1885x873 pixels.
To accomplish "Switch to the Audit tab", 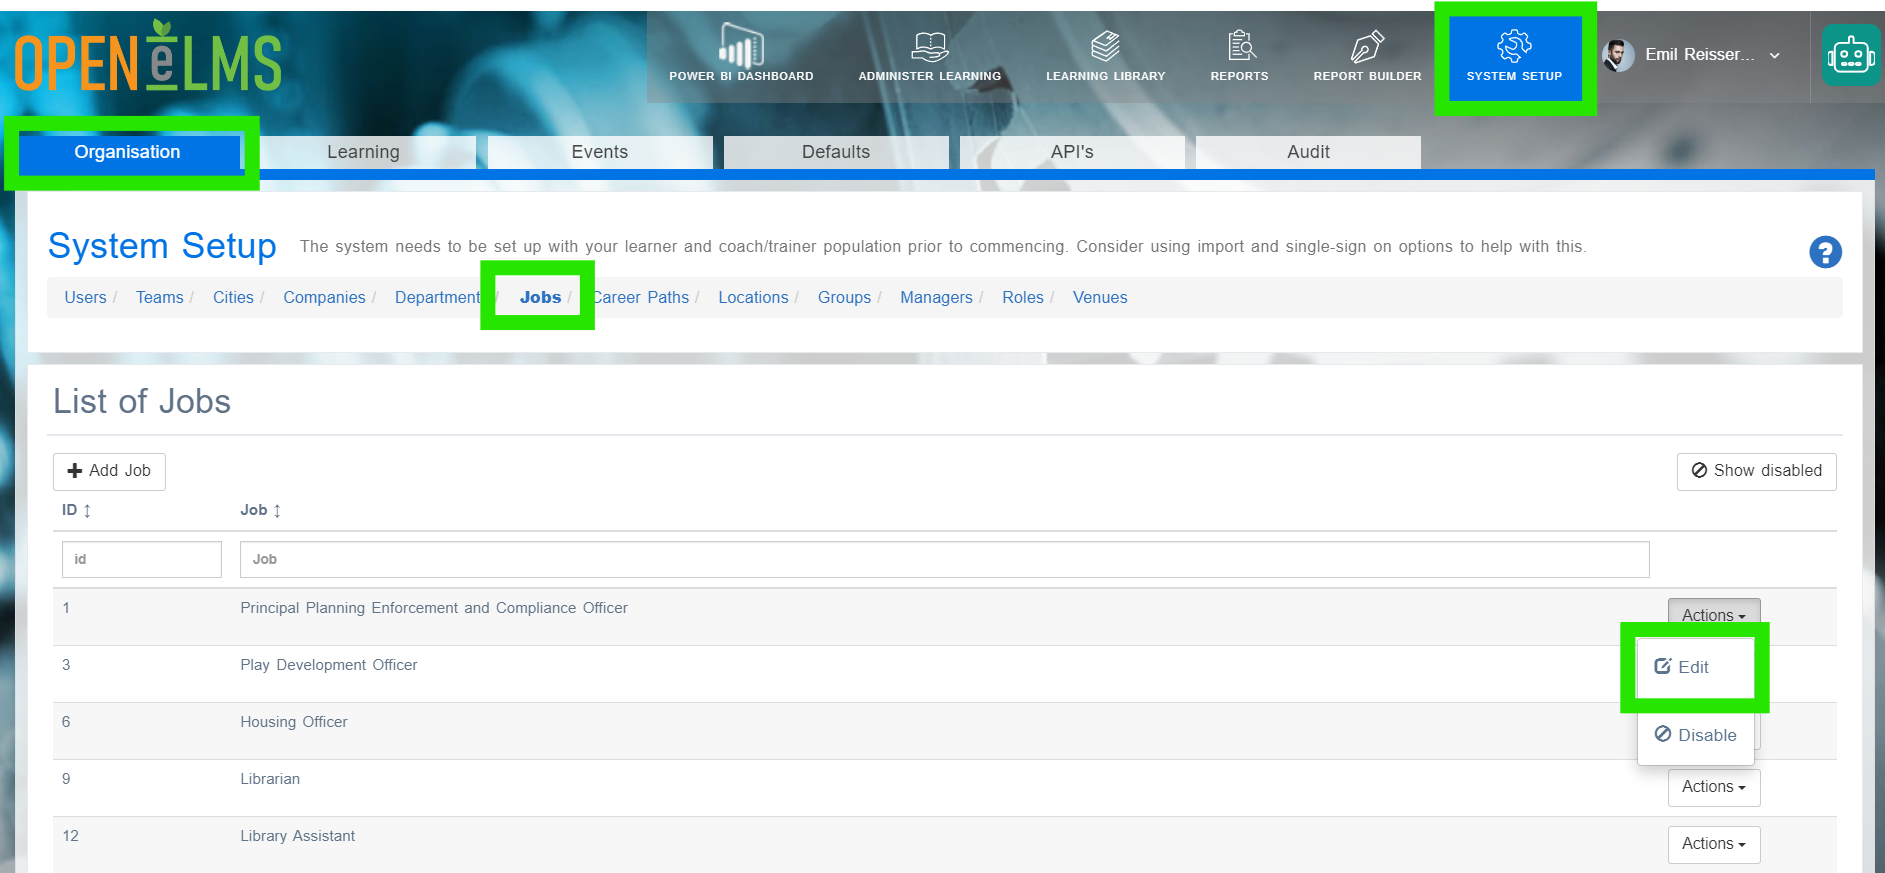I will pyautogui.click(x=1308, y=152).
